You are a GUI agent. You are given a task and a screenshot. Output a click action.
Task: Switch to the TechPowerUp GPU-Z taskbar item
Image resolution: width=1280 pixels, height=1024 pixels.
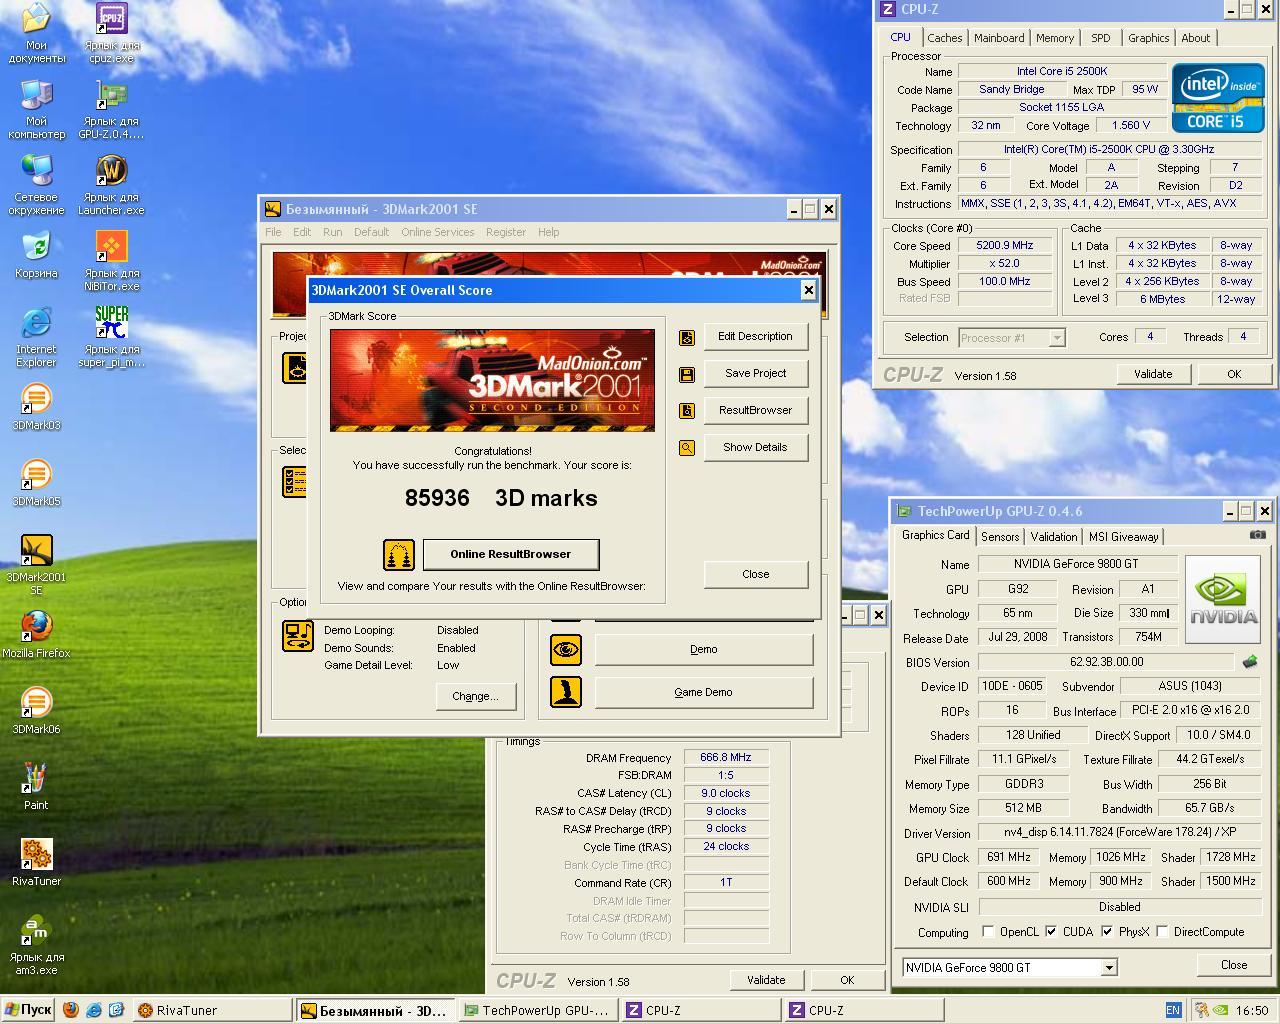(538, 1010)
